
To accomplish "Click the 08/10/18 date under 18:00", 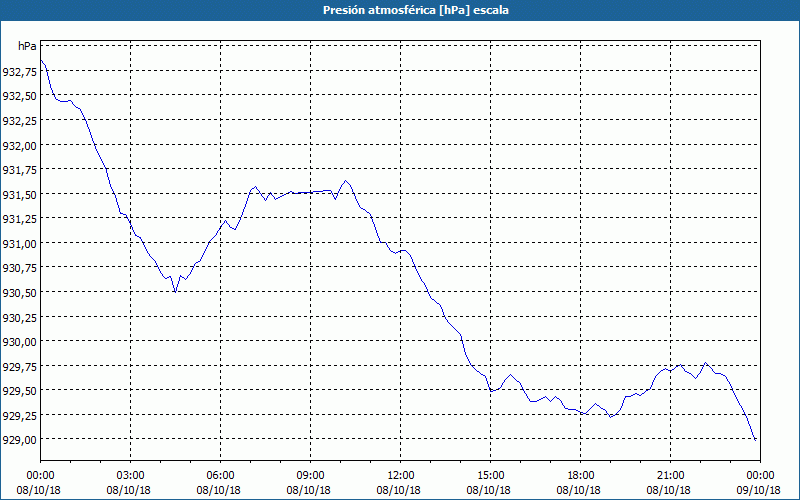I will [579, 490].
